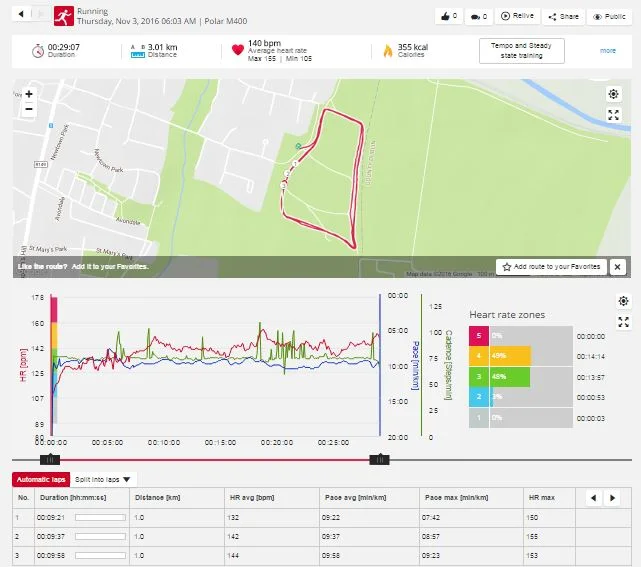Viewport: 641px width, 567px height.
Task: Expand the map to fullscreen
Action: [614, 115]
